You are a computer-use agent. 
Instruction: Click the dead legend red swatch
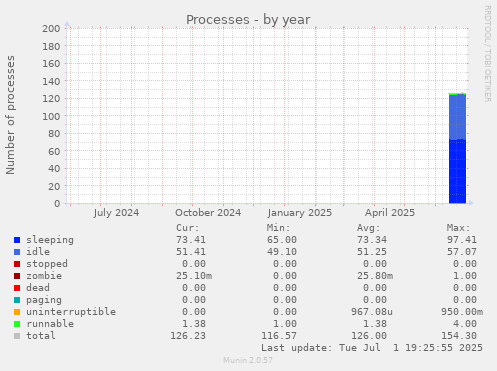click(x=17, y=288)
